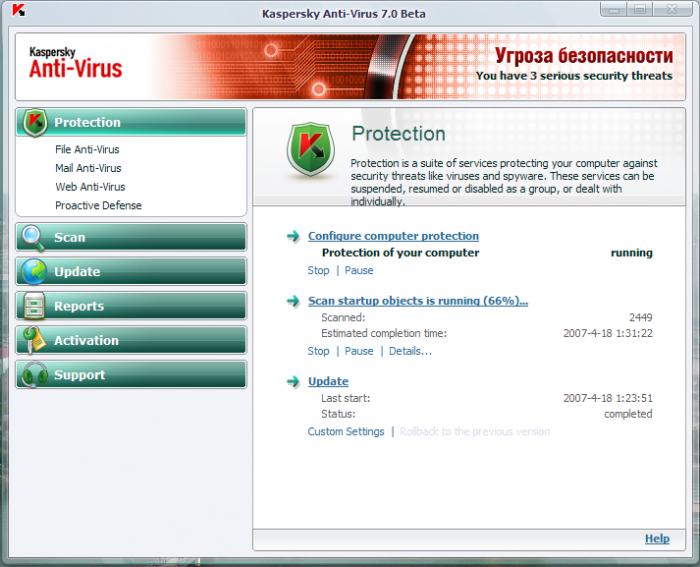Click the shield icon on Protection tab
Screen dimensions: 700x567
pos(35,122)
